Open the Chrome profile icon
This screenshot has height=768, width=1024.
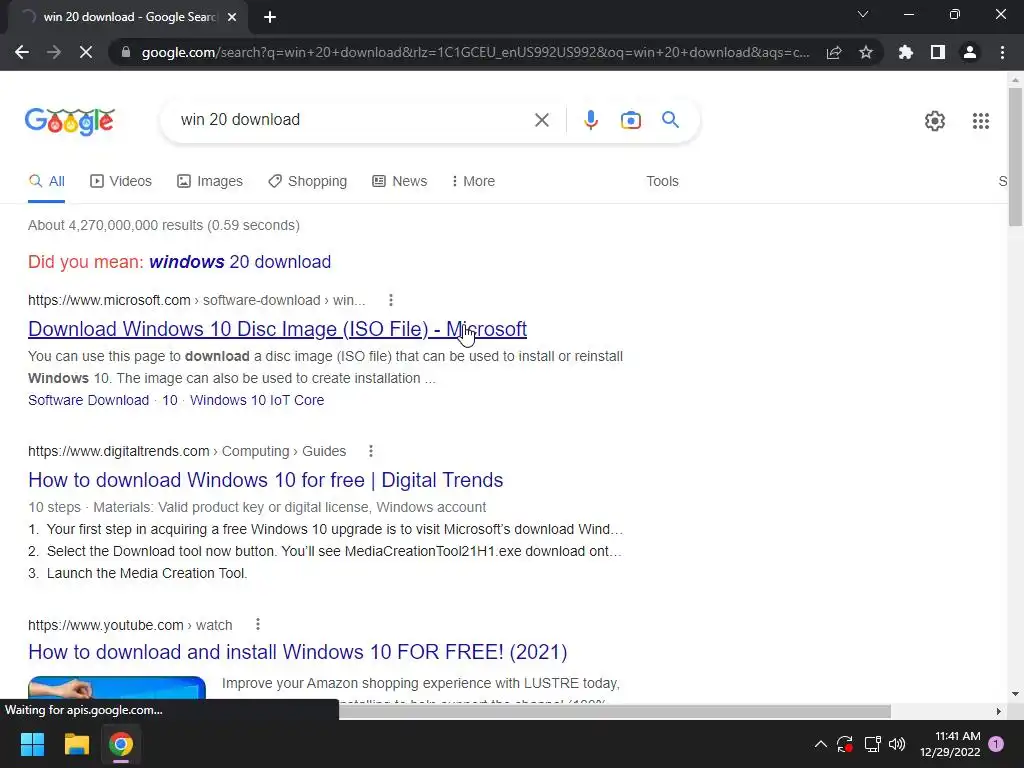coord(970,52)
